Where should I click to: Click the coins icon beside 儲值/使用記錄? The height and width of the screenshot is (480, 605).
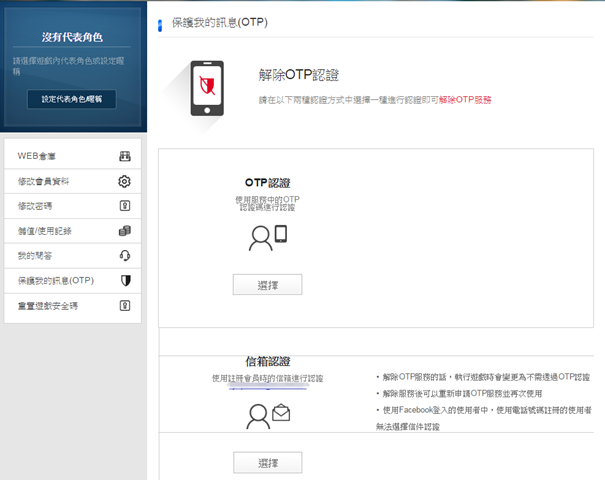(125, 231)
